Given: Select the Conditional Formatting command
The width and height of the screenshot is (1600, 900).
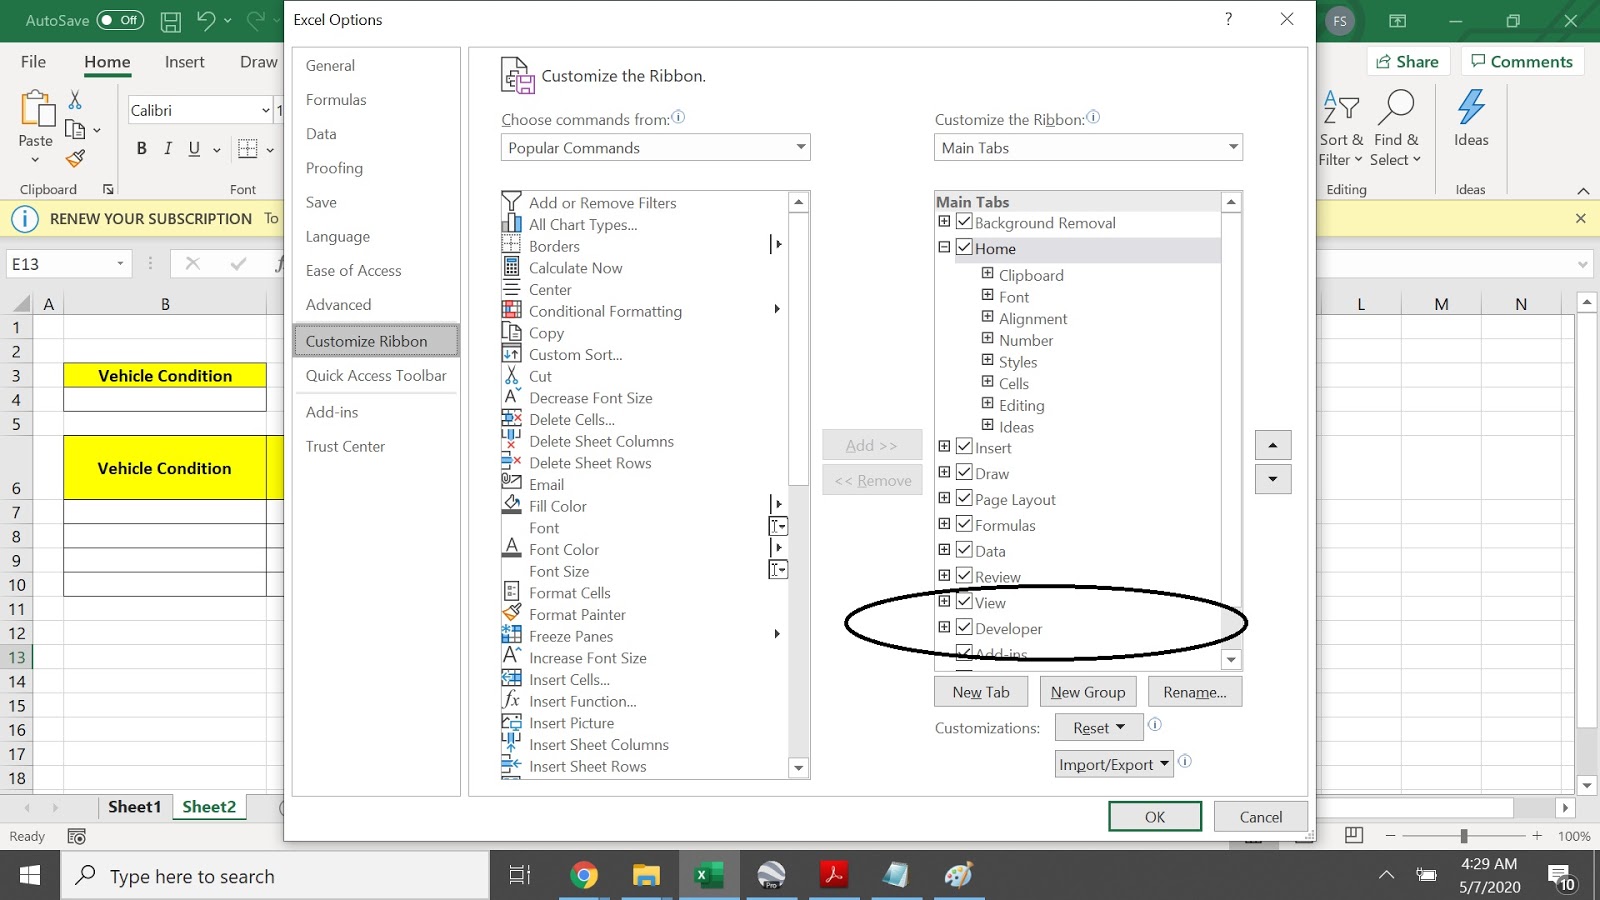Looking at the screenshot, I should coord(604,311).
